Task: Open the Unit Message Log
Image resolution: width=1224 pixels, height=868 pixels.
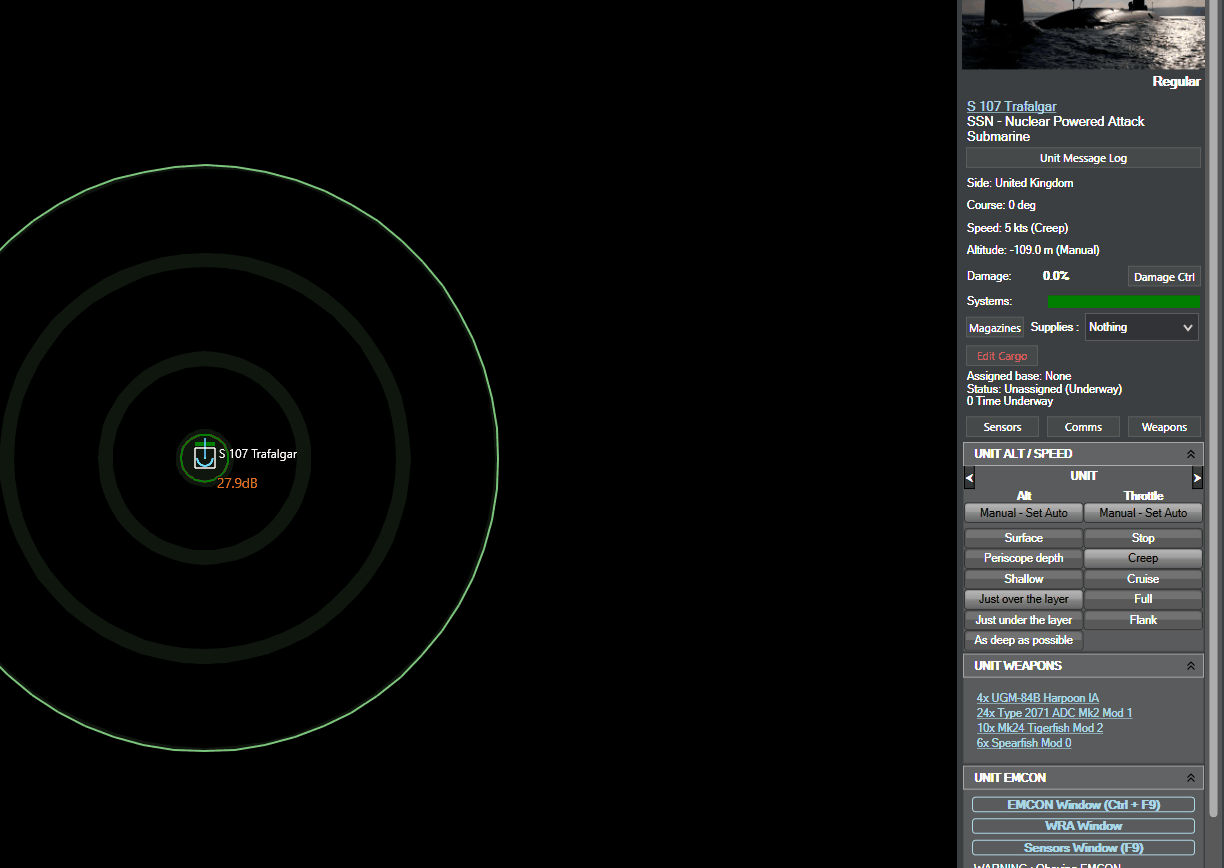Action: pyautogui.click(x=1083, y=158)
